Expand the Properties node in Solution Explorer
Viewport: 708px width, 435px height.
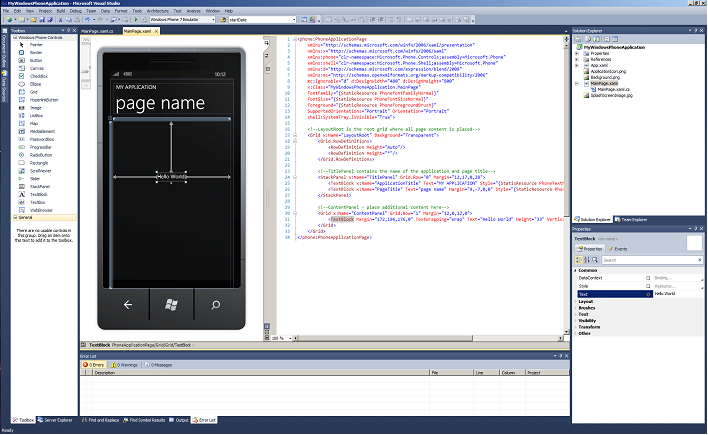[x=577, y=53]
